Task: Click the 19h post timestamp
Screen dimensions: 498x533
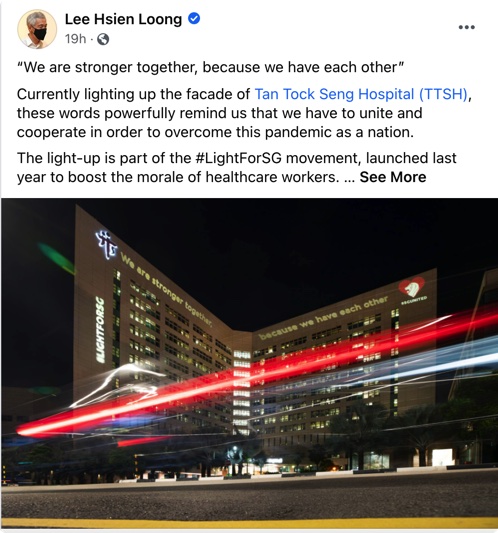Action: [x=75, y=39]
